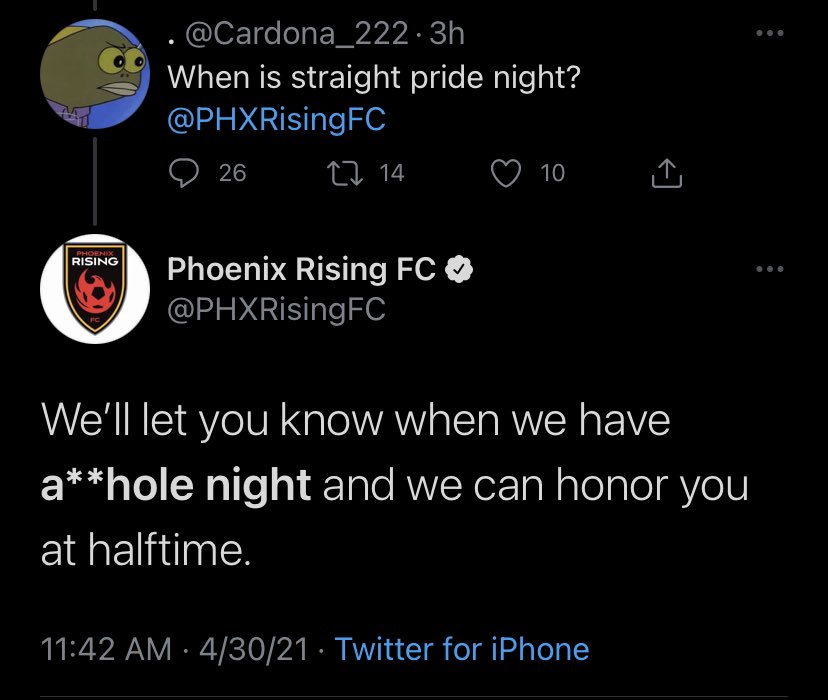Click the Twitter for iPhone link

pyautogui.click(x=462, y=649)
